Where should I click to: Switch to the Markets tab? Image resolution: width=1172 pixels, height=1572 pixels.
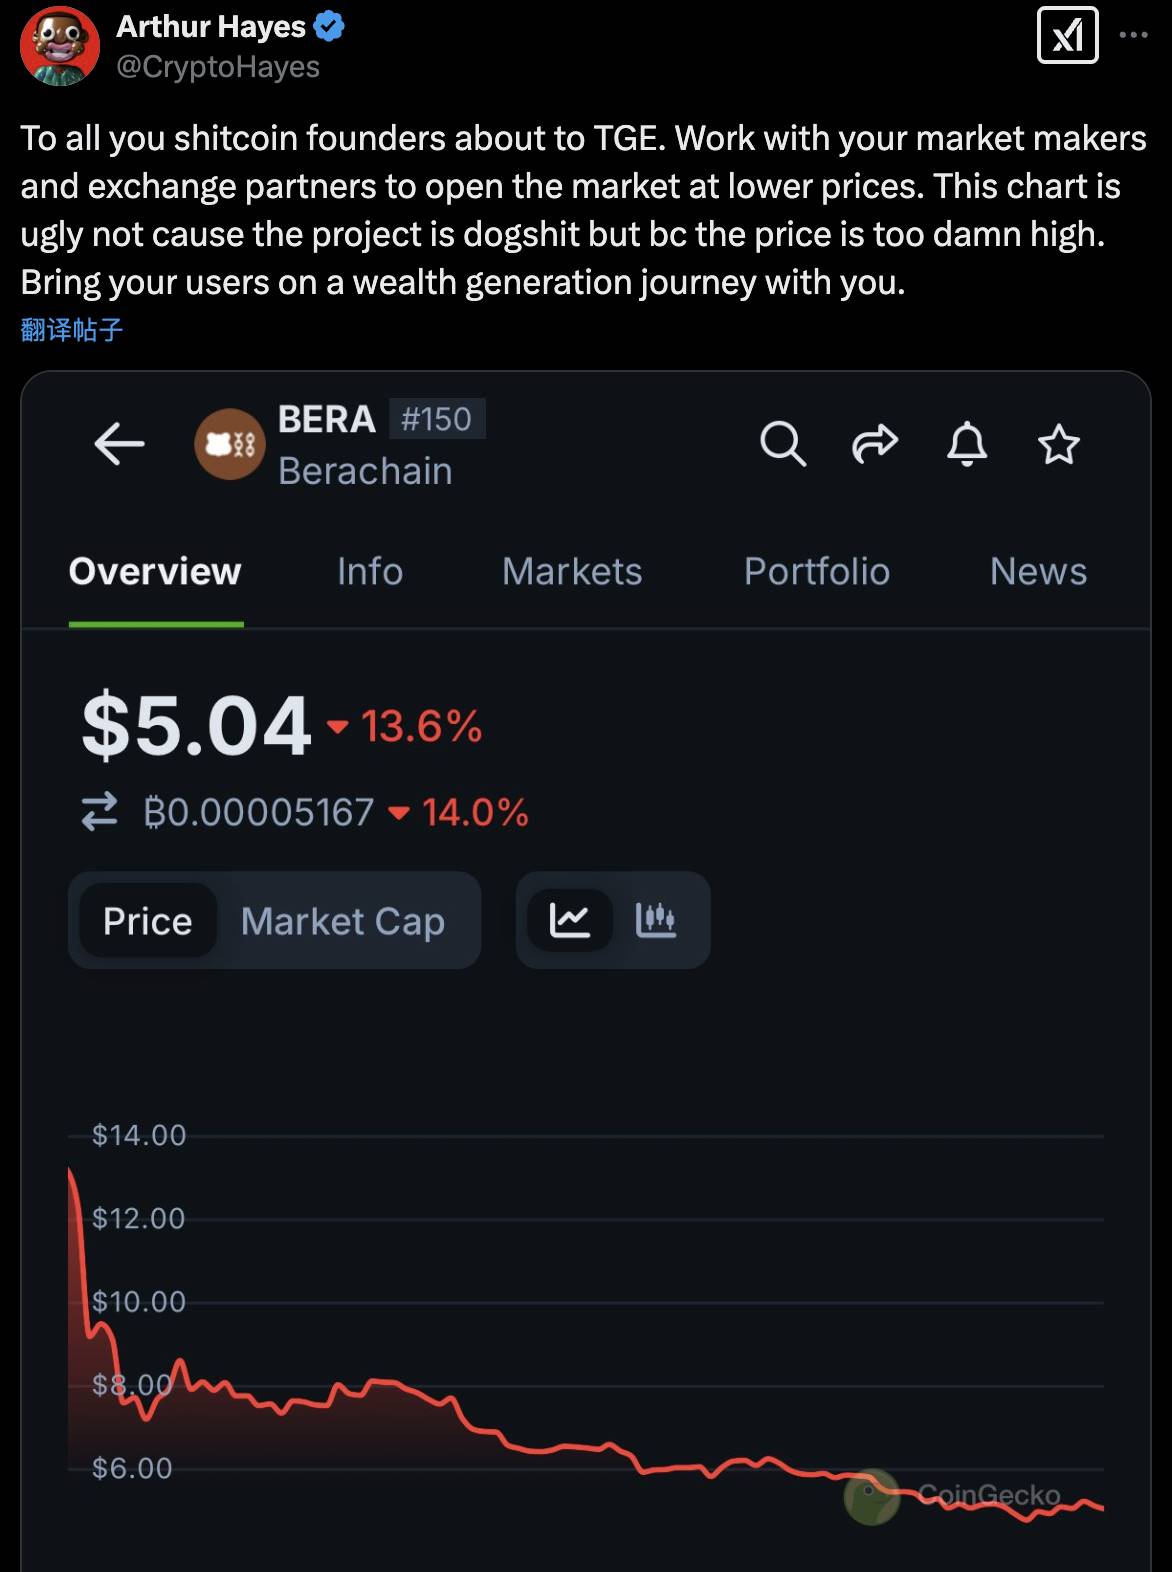[572, 571]
